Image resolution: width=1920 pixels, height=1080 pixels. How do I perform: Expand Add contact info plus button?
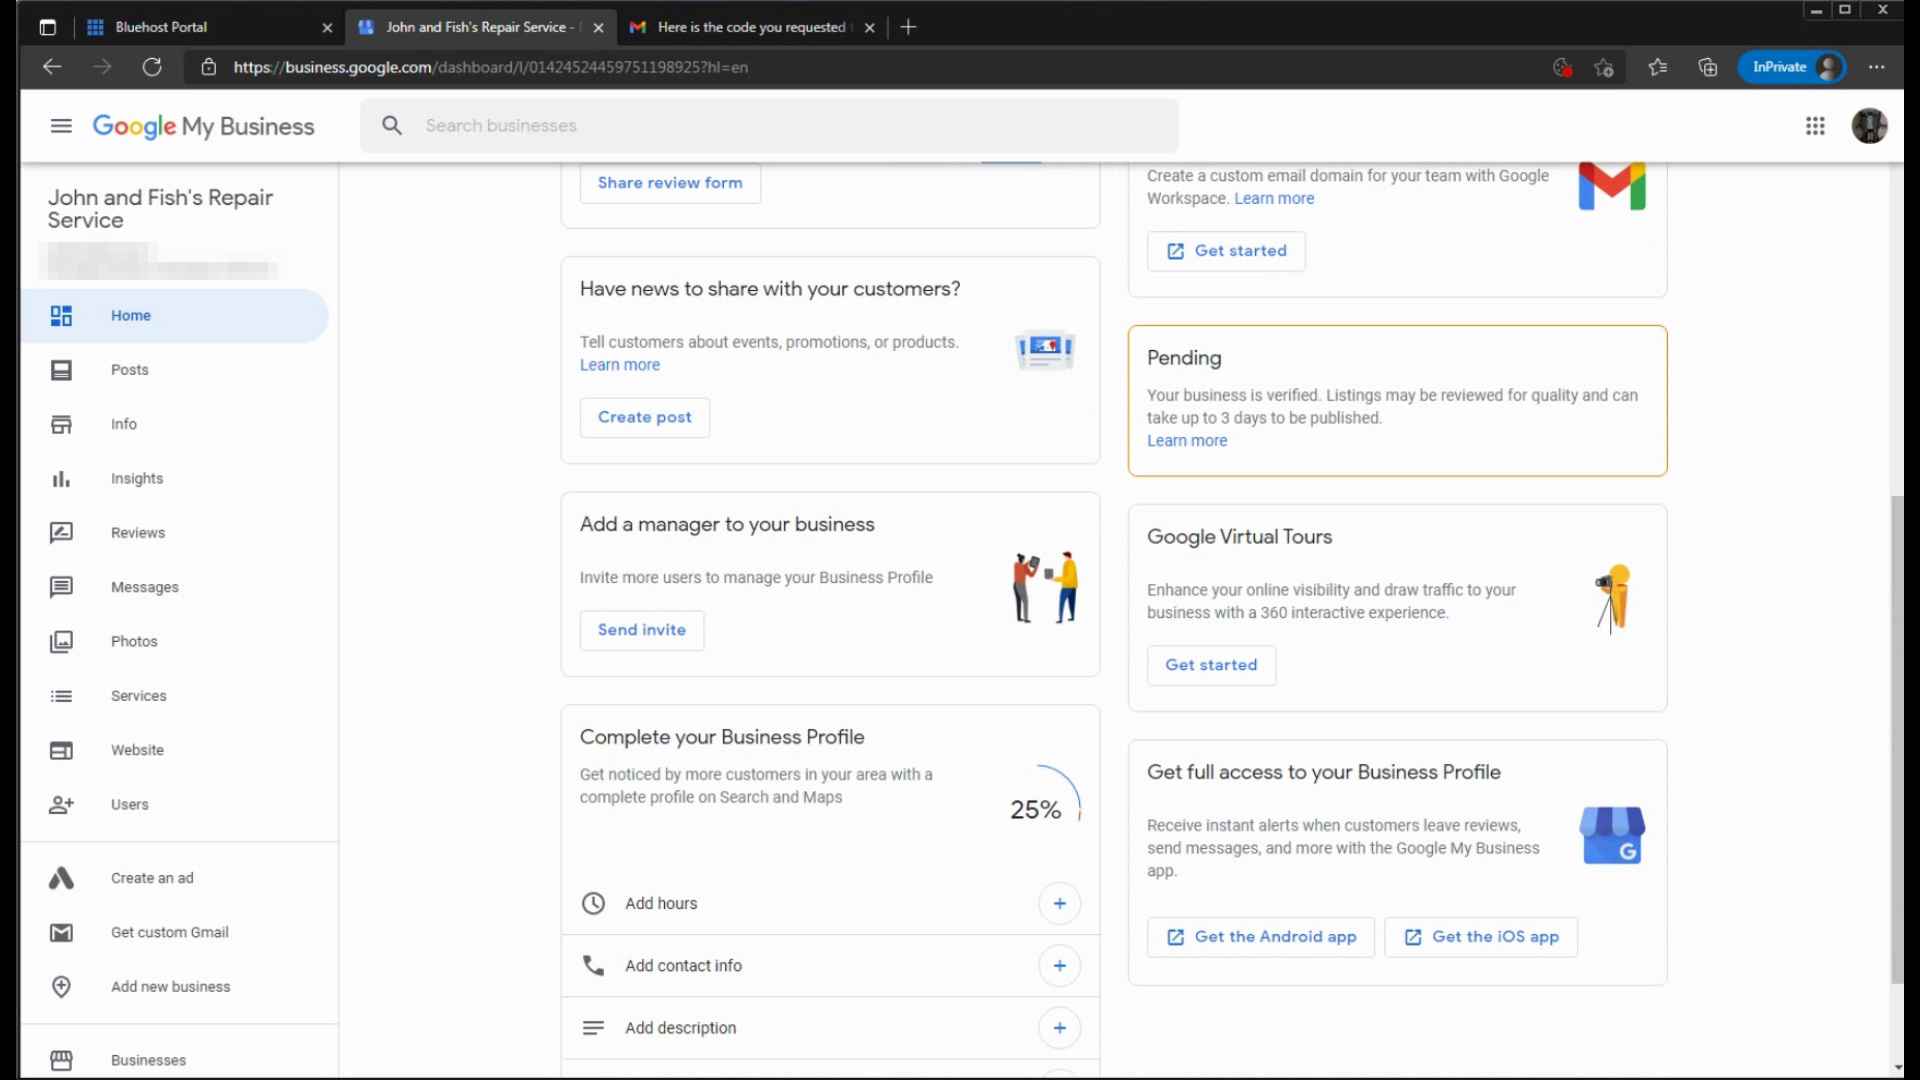coord(1059,966)
